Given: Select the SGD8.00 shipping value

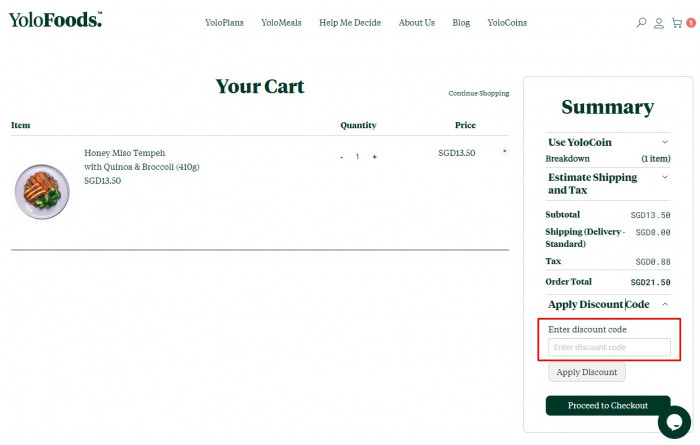Looking at the screenshot, I should click(653, 233).
